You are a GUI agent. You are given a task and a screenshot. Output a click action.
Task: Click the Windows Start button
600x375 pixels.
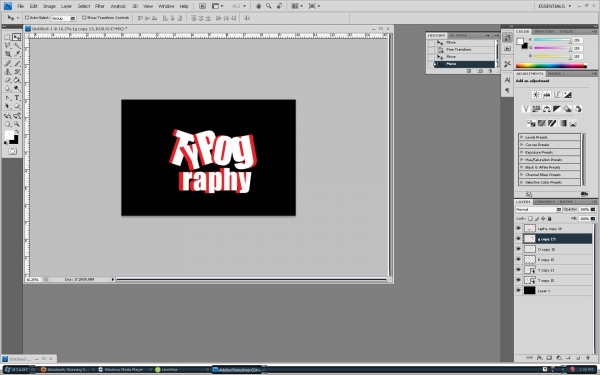point(17,370)
